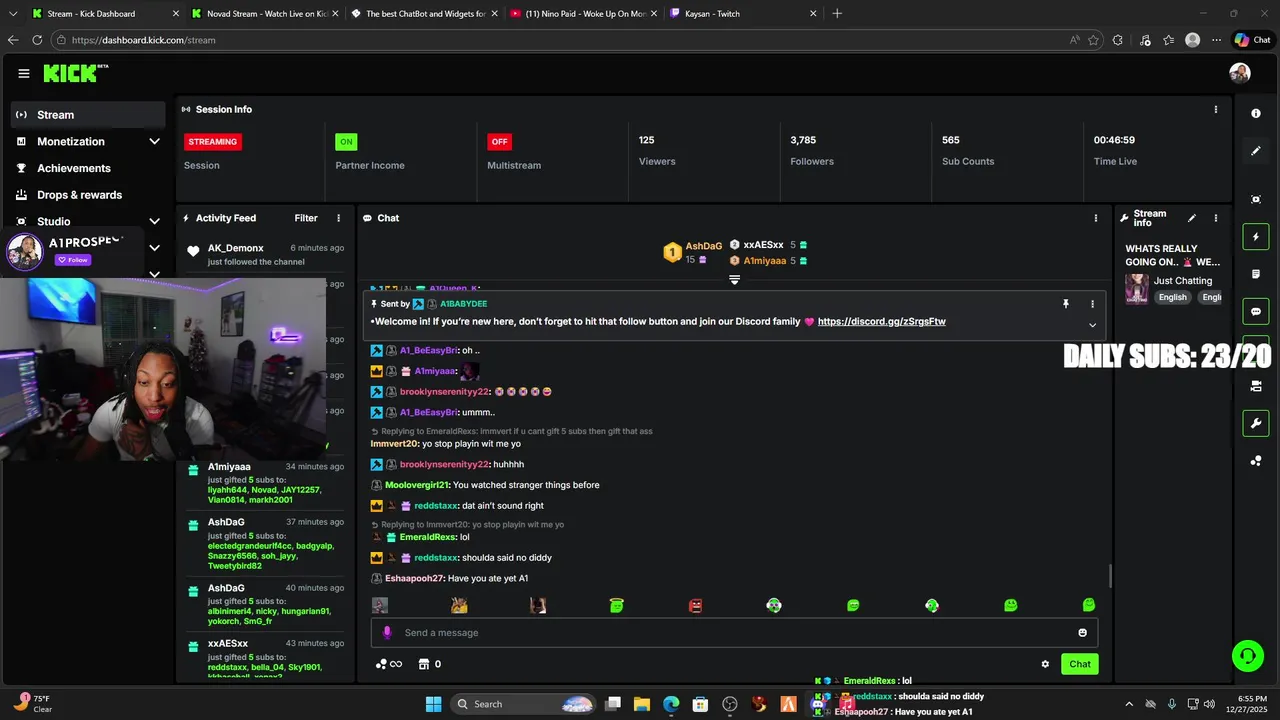Click the Copilot Chat button in browser
This screenshot has height=720, width=1280.
[x=1253, y=40]
